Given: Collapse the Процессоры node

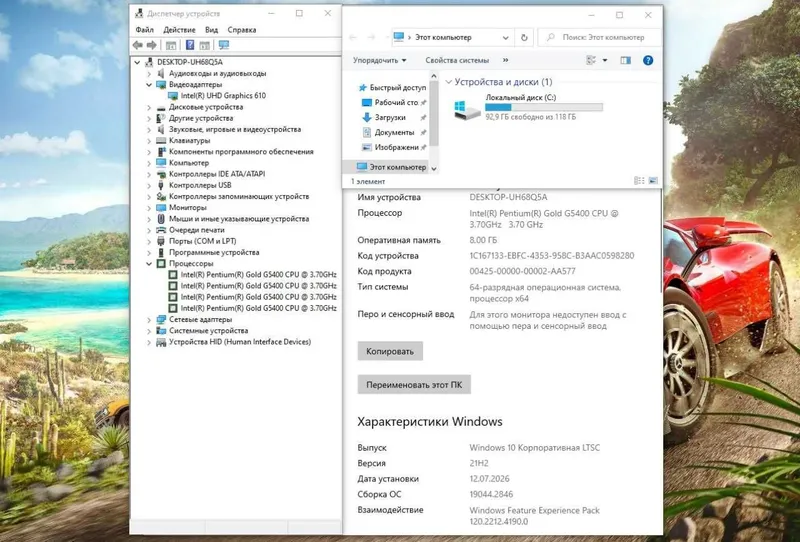Looking at the screenshot, I should pos(149,264).
